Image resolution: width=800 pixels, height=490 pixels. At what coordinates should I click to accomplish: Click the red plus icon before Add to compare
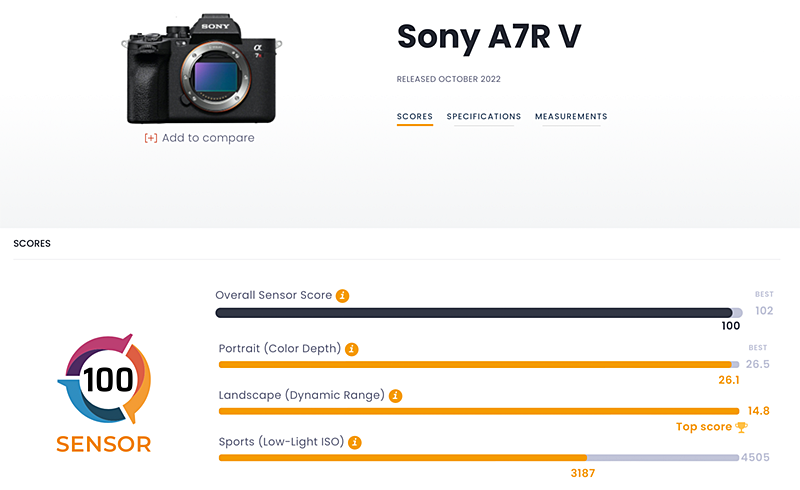tap(150, 138)
